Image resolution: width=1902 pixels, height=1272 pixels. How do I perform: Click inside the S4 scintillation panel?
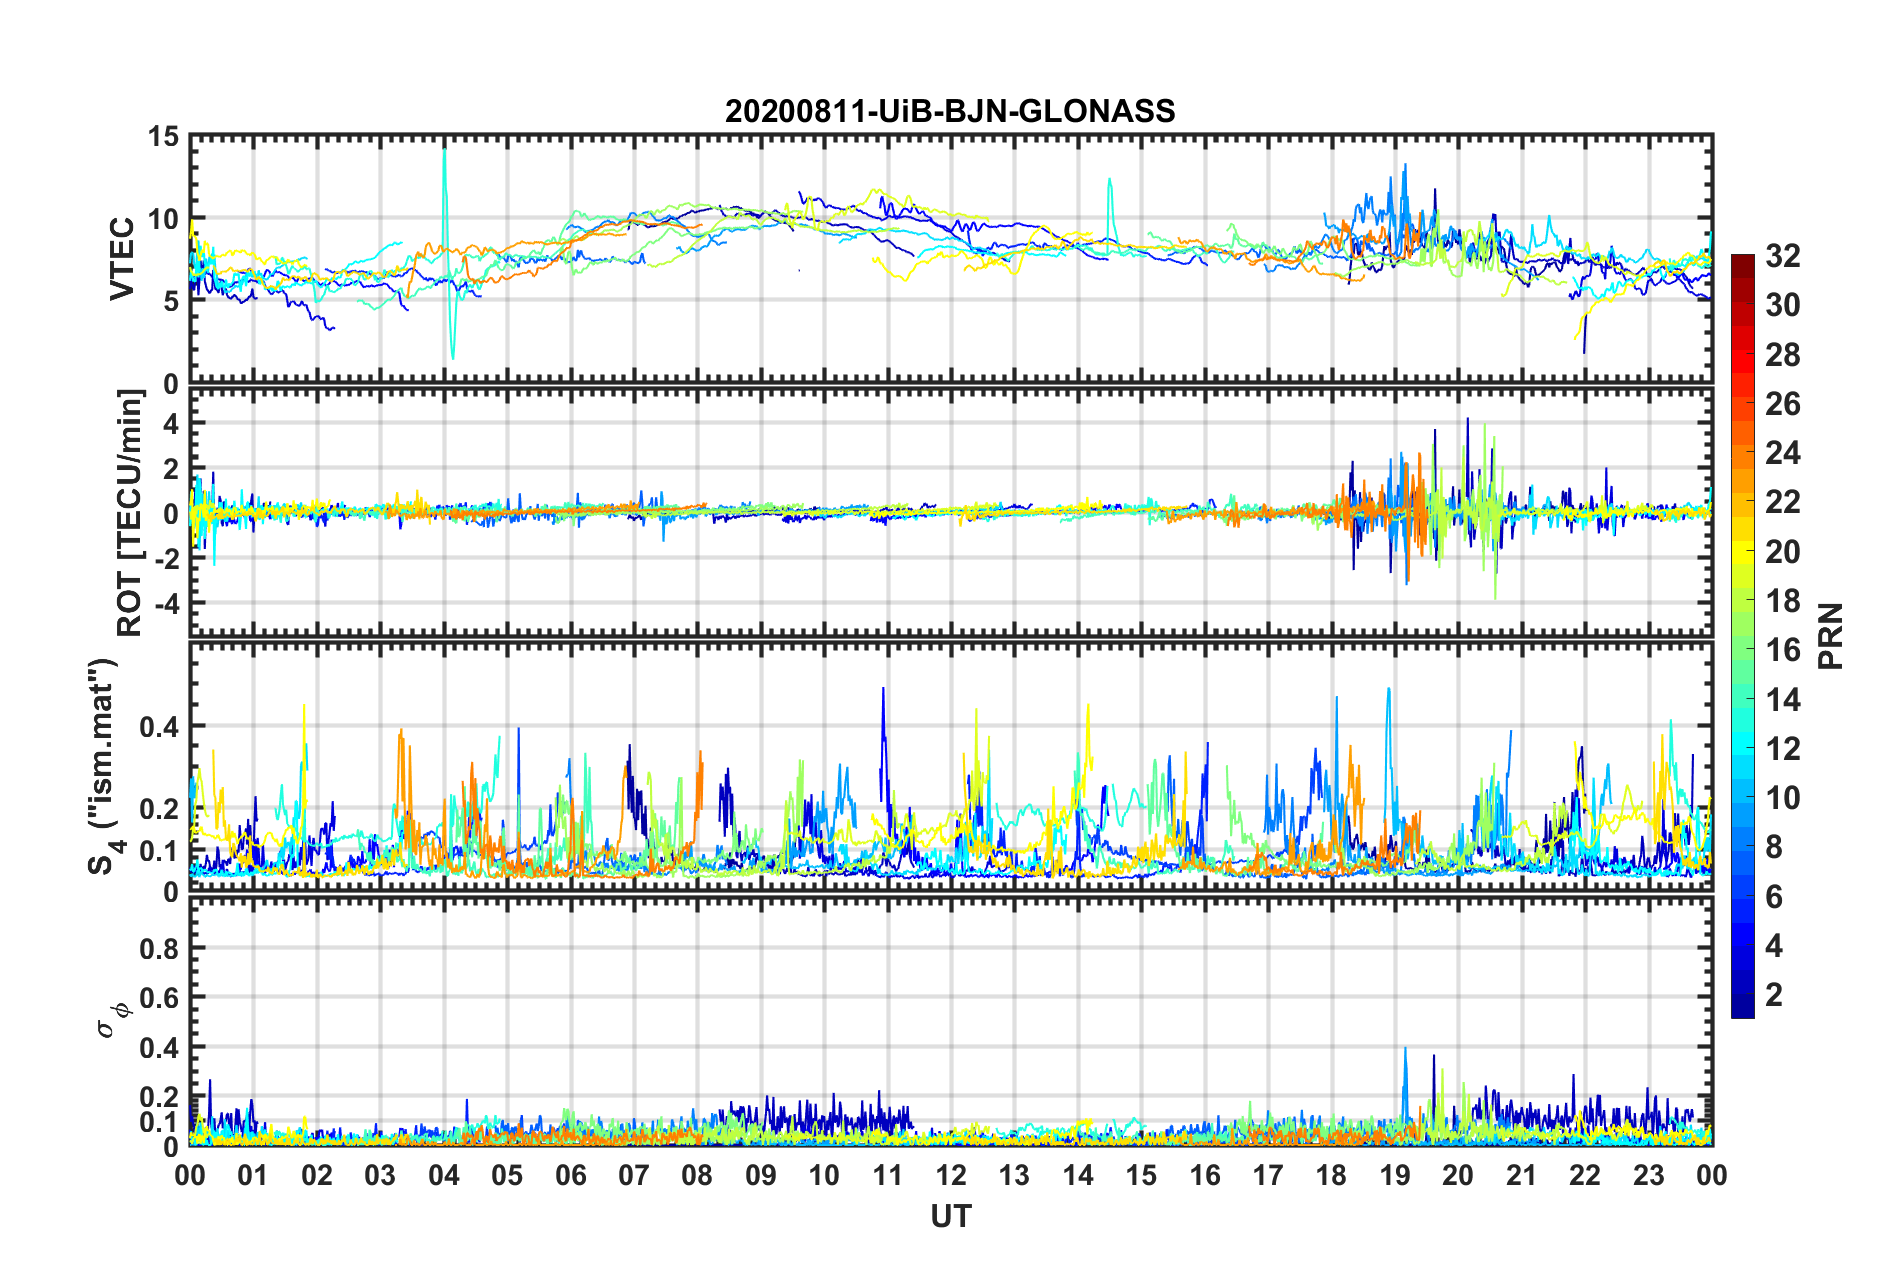point(951,767)
